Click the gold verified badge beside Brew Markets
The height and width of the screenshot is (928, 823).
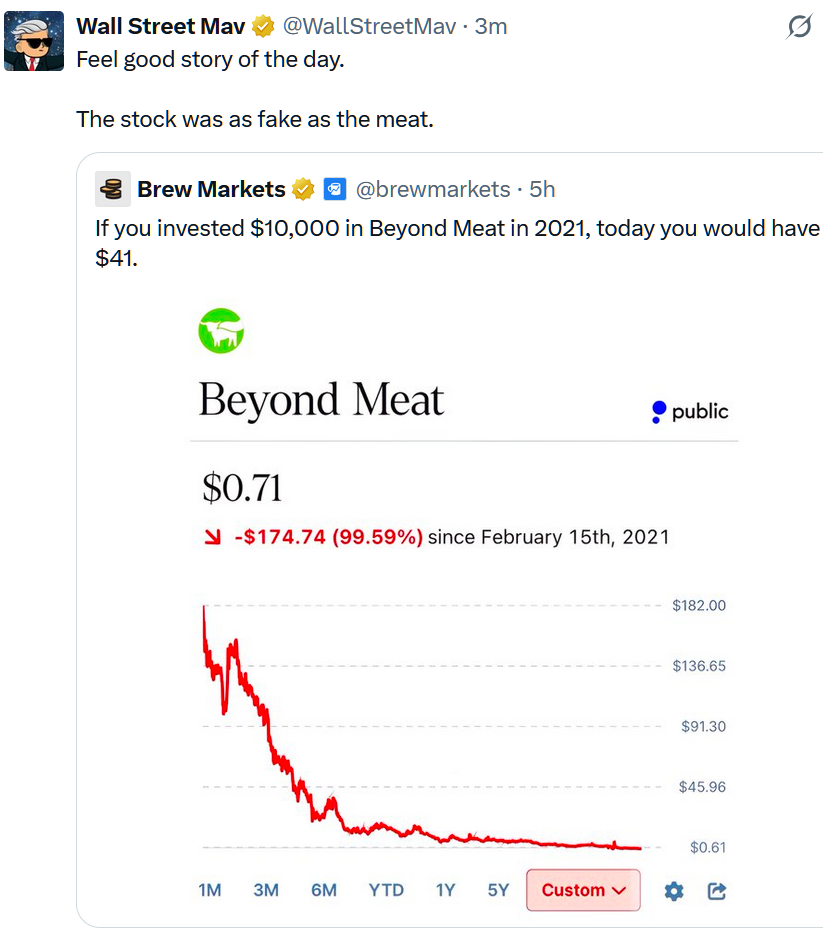click(303, 189)
